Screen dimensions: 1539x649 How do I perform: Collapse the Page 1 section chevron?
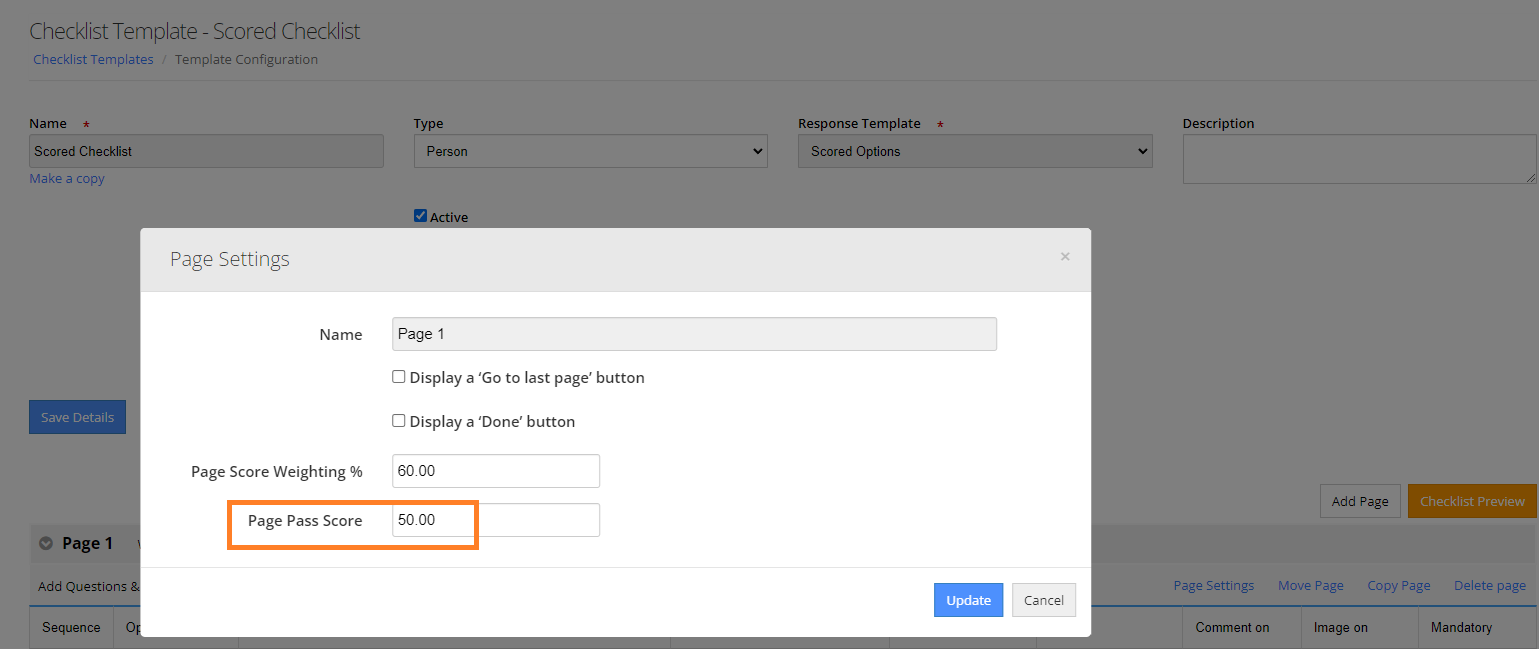point(46,543)
